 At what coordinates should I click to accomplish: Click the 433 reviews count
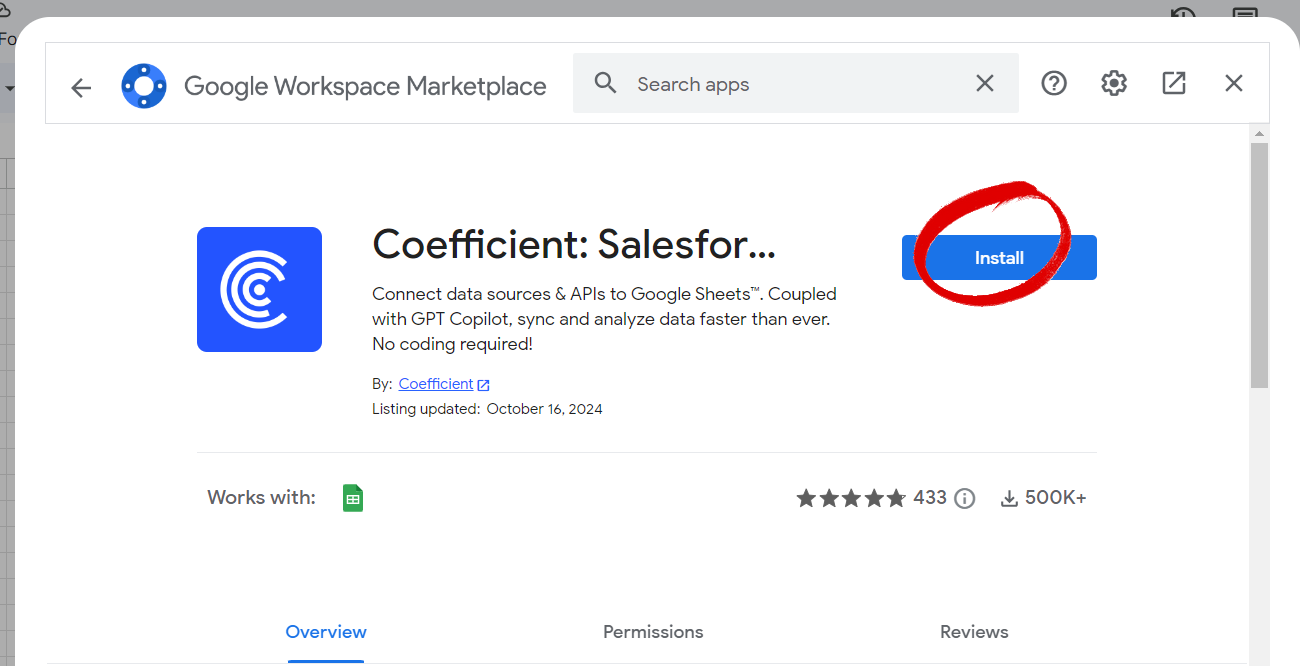coord(930,497)
